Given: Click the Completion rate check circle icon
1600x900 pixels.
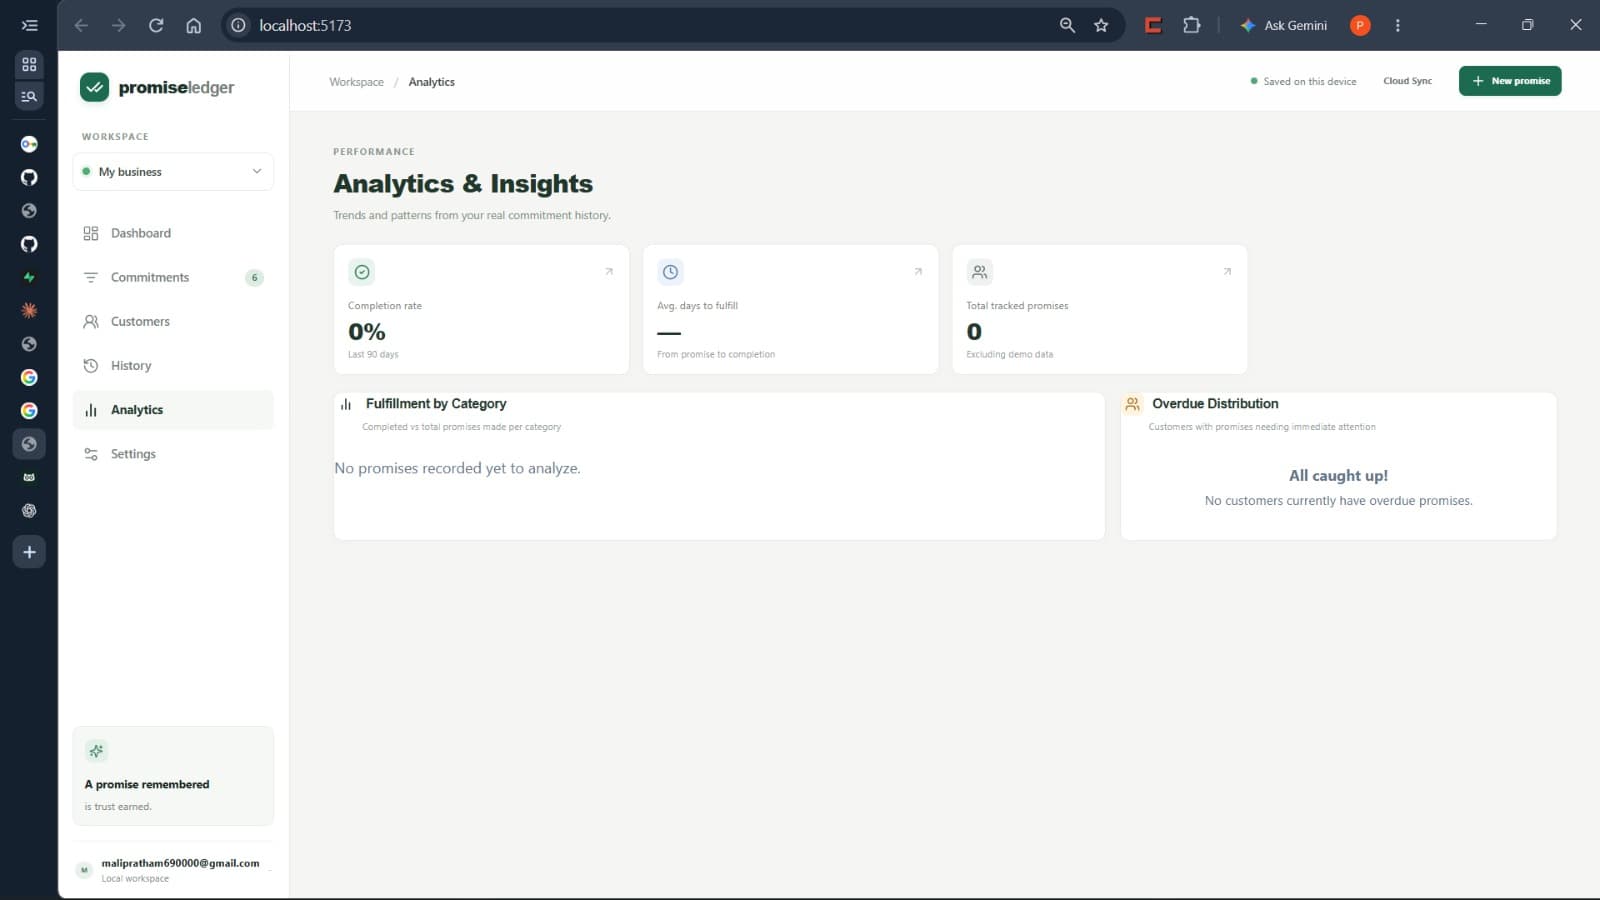Looking at the screenshot, I should pos(362,272).
